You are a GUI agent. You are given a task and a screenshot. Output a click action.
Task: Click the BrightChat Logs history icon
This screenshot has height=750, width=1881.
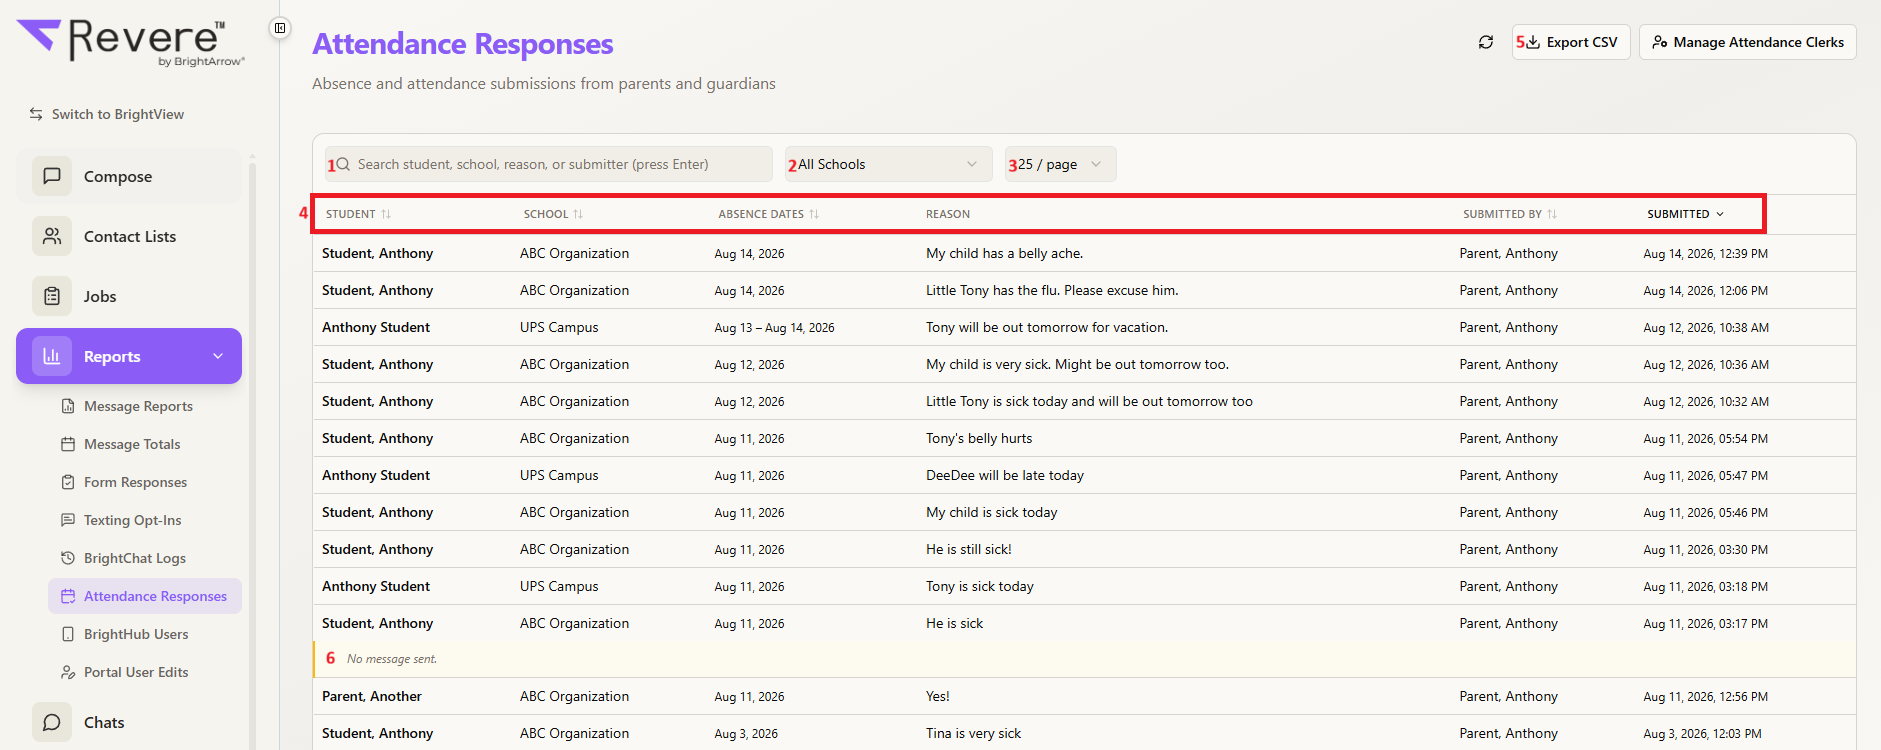pyautogui.click(x=68, y=558)
